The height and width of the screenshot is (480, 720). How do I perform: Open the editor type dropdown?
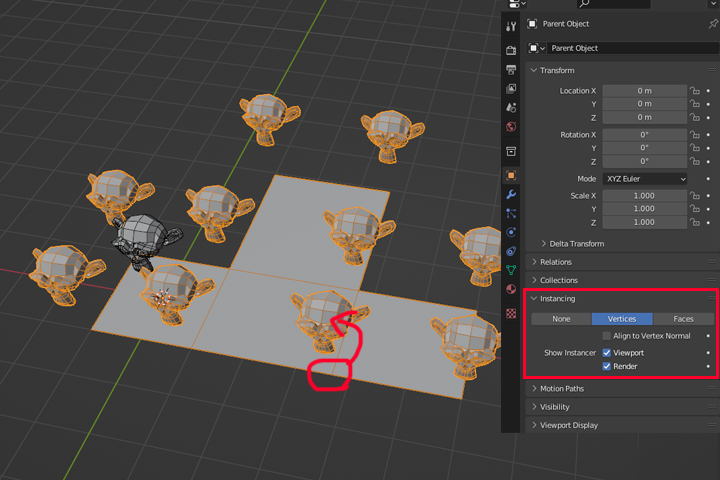pos(517,4)
